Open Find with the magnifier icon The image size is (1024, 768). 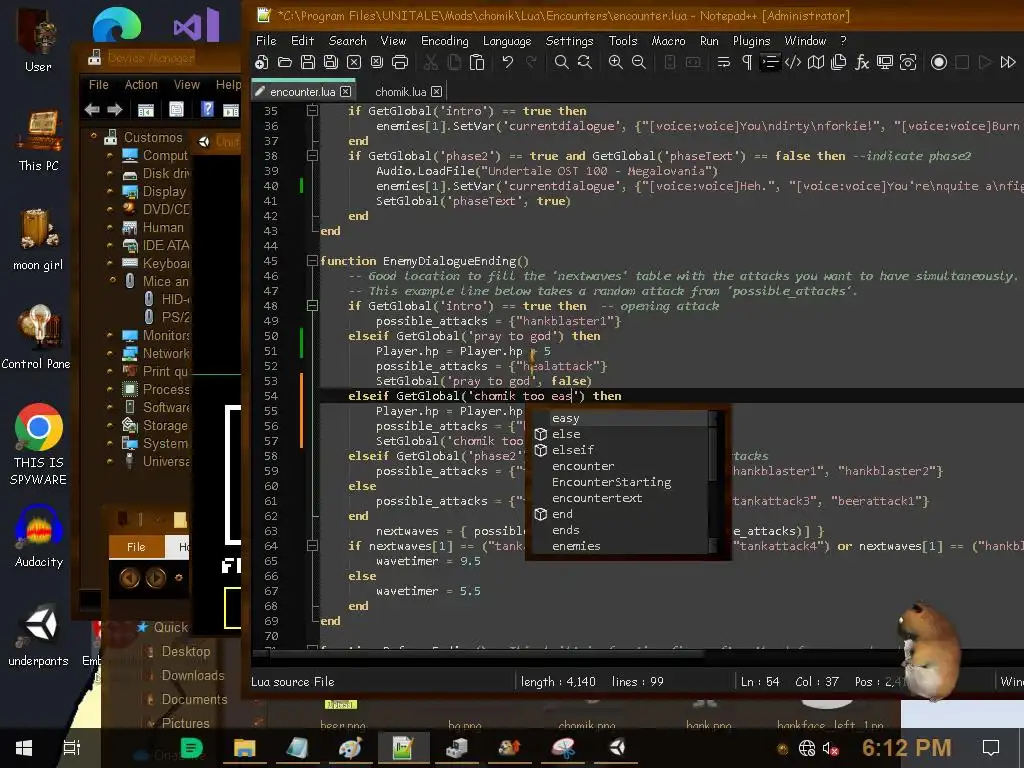[x=561, y=62]
